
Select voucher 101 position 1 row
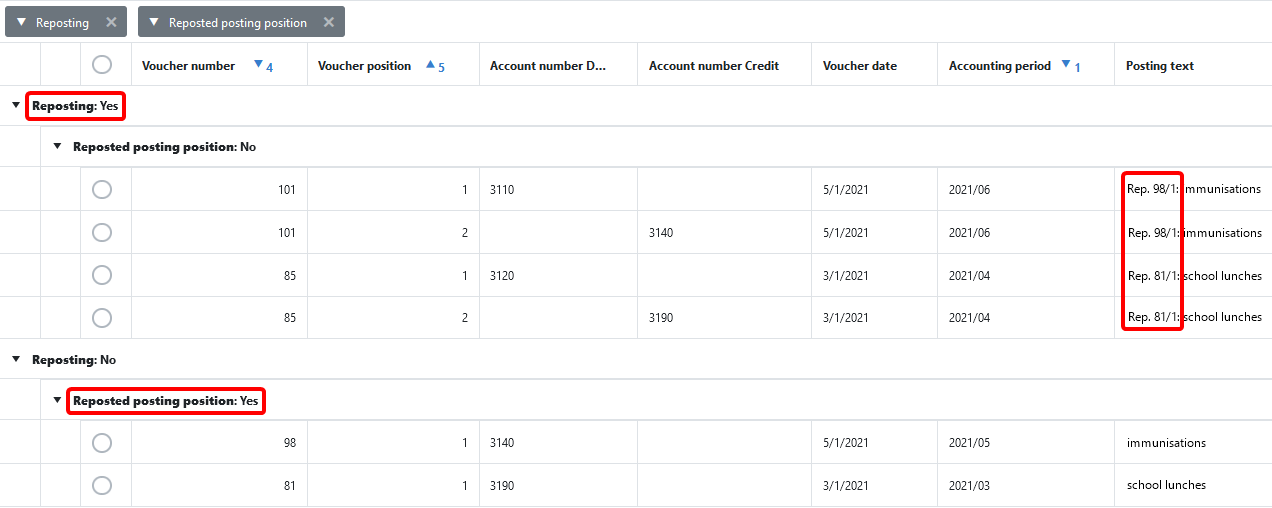point(102,189)
